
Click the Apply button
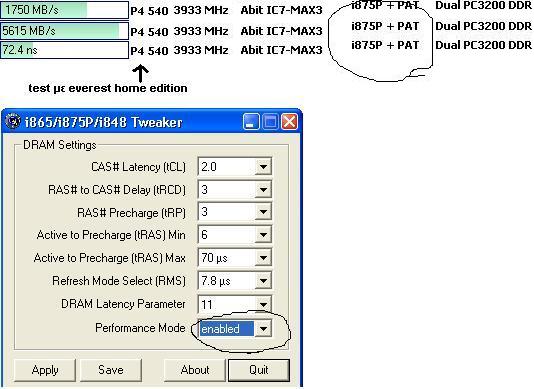(45, 370)
